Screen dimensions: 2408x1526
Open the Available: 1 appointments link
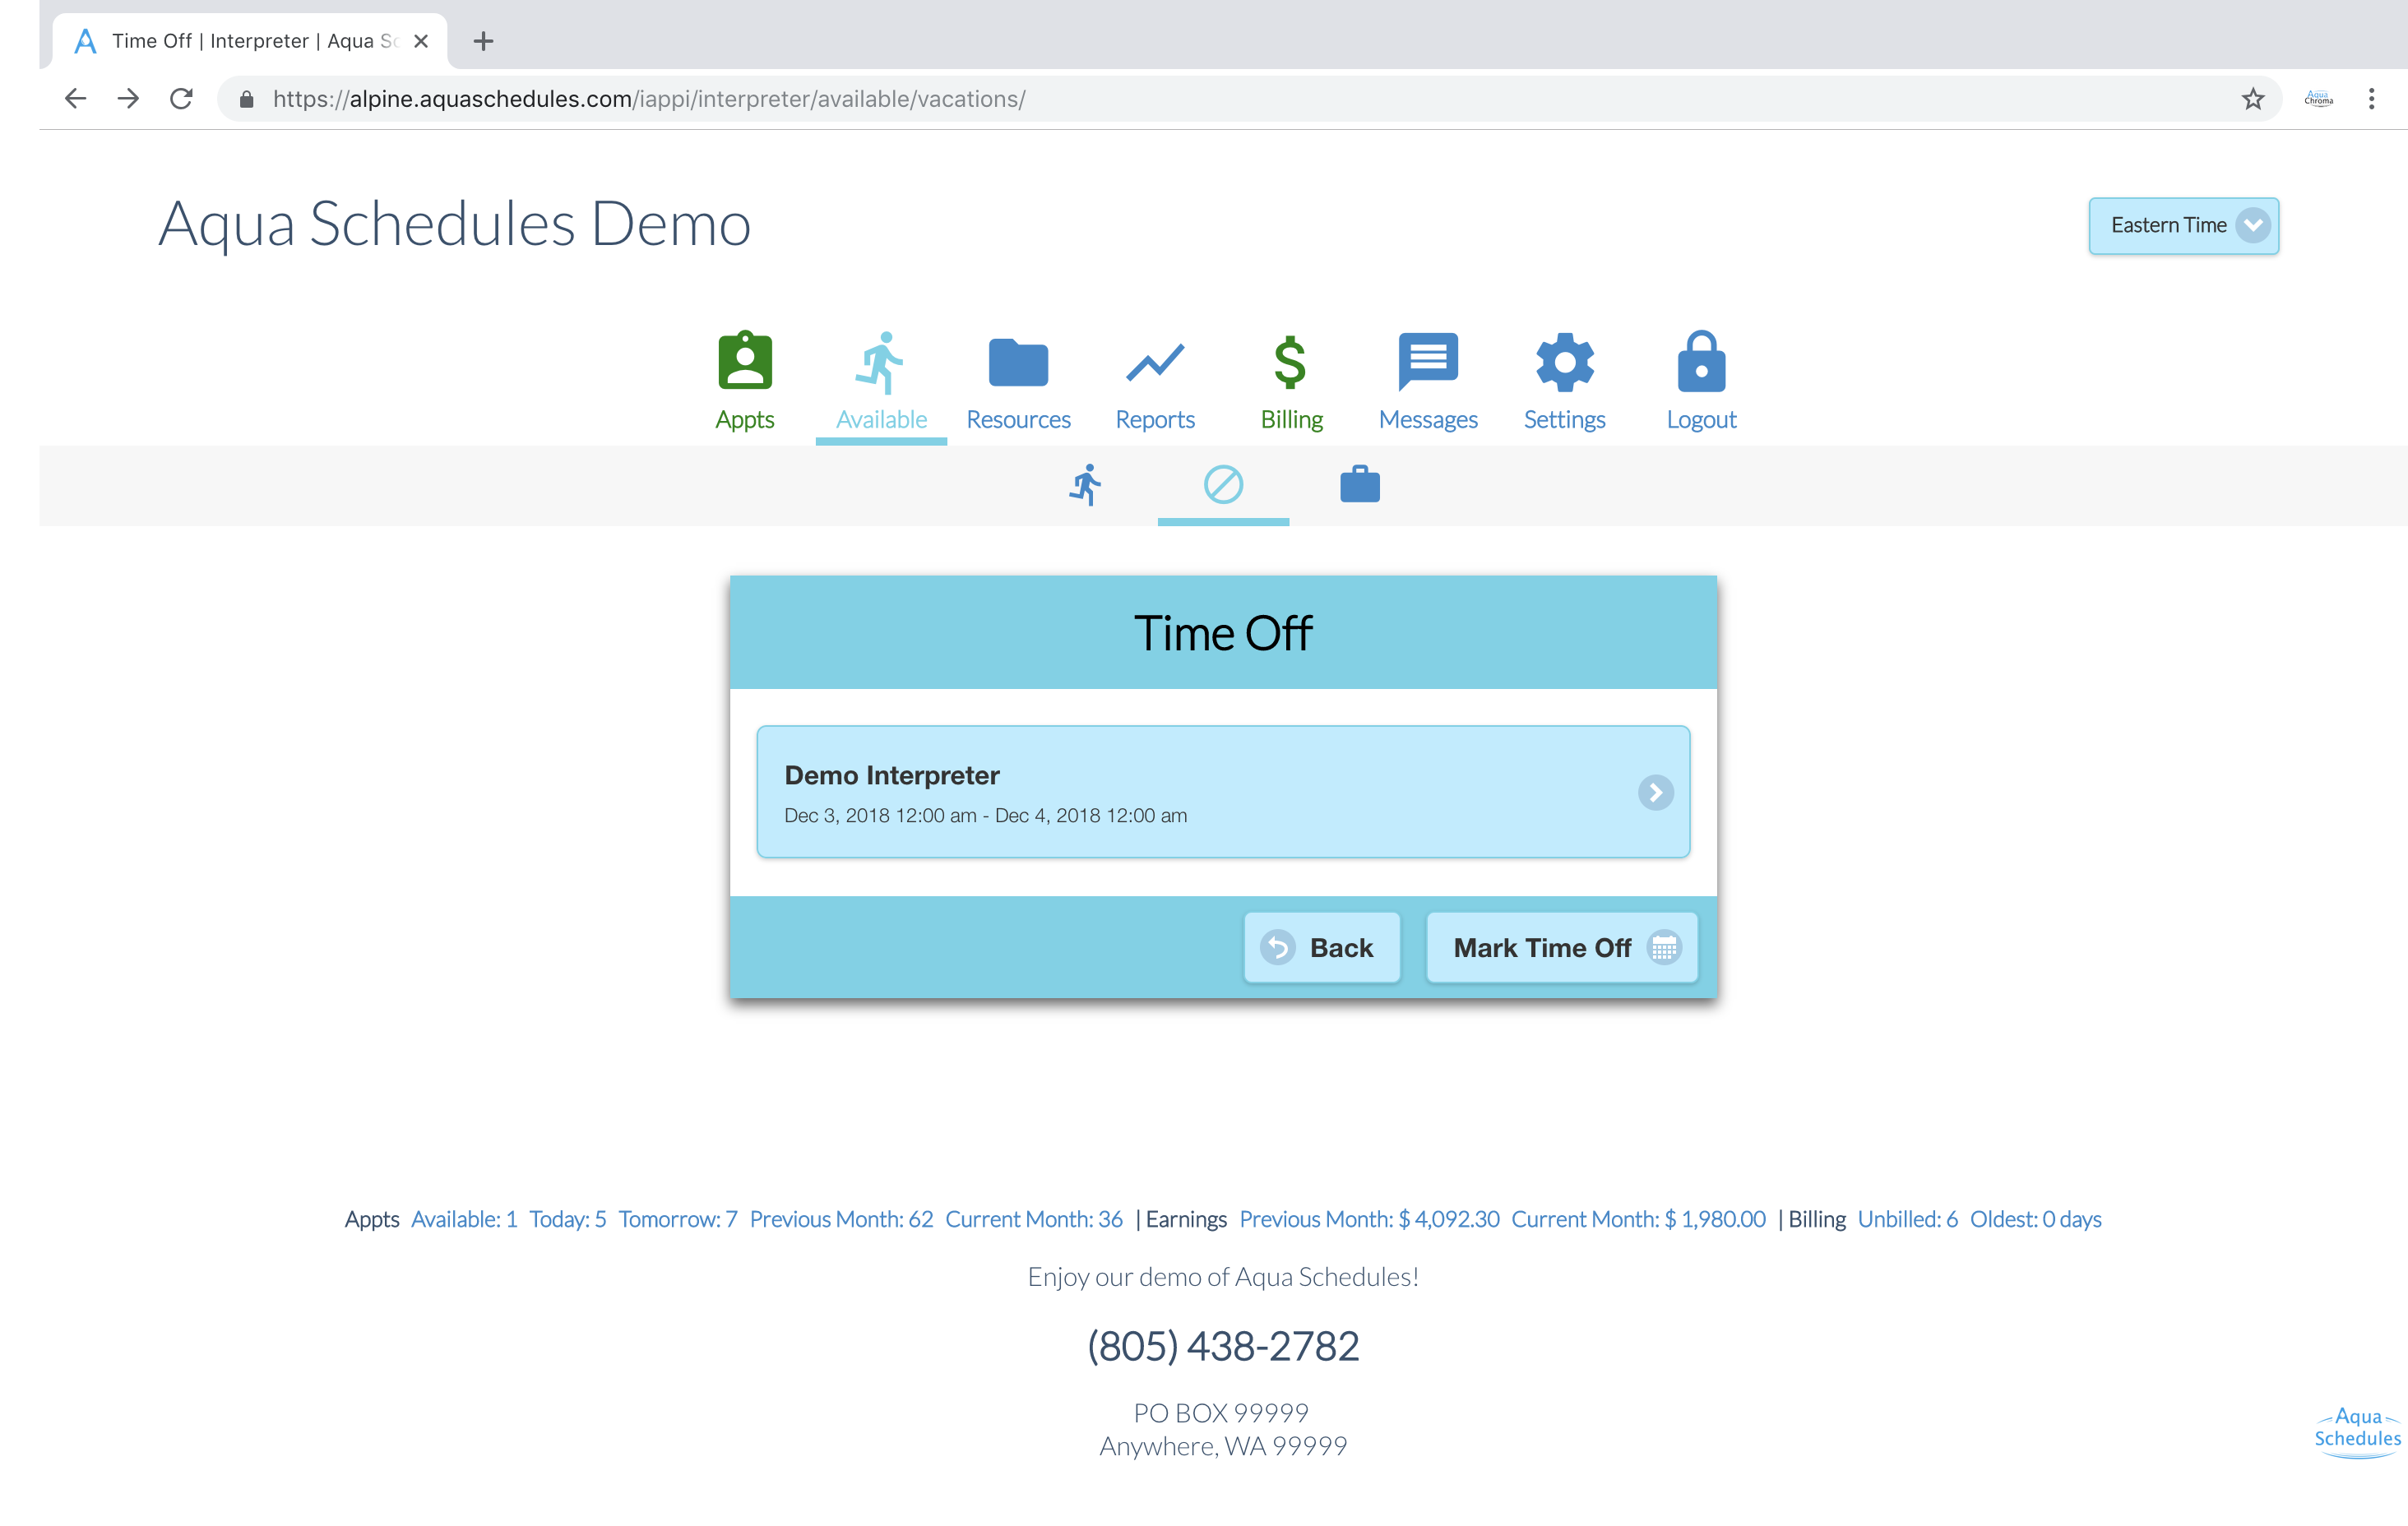[x=464, y=1219]
